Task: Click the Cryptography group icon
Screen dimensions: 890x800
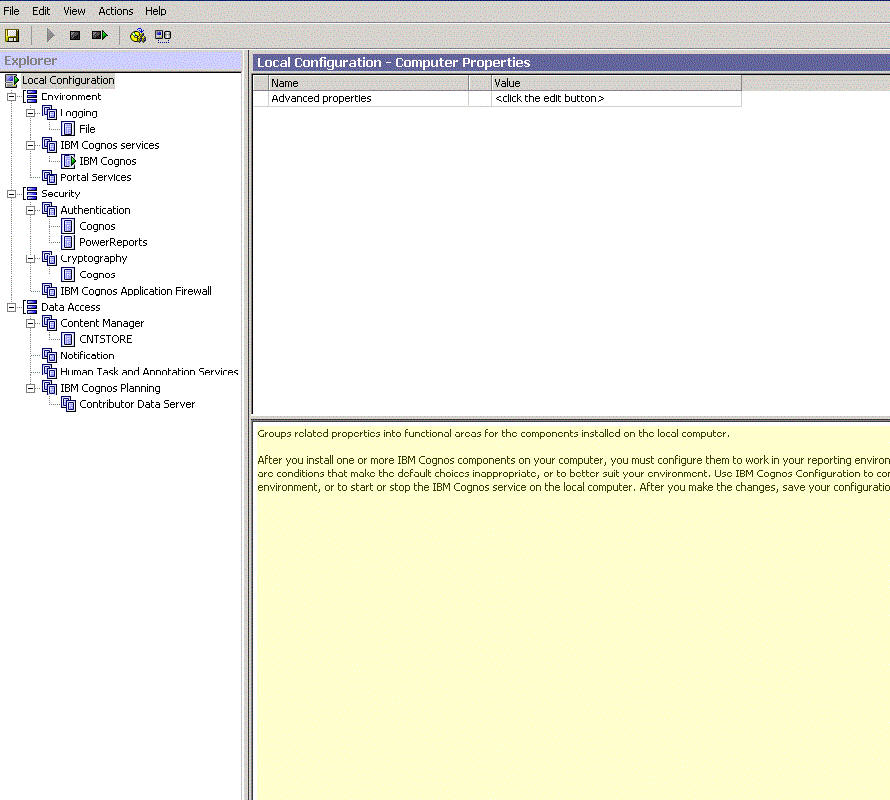Action: [x=49, y=259]
